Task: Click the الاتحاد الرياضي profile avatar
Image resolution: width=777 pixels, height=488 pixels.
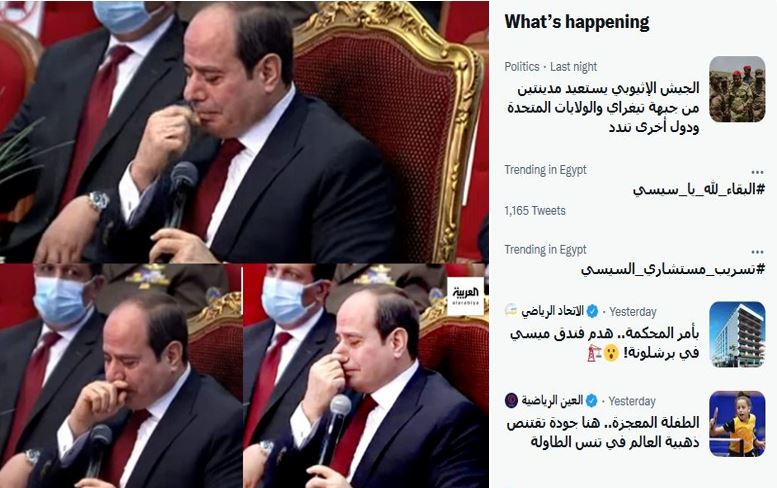Action: click(x=511, y=311)
